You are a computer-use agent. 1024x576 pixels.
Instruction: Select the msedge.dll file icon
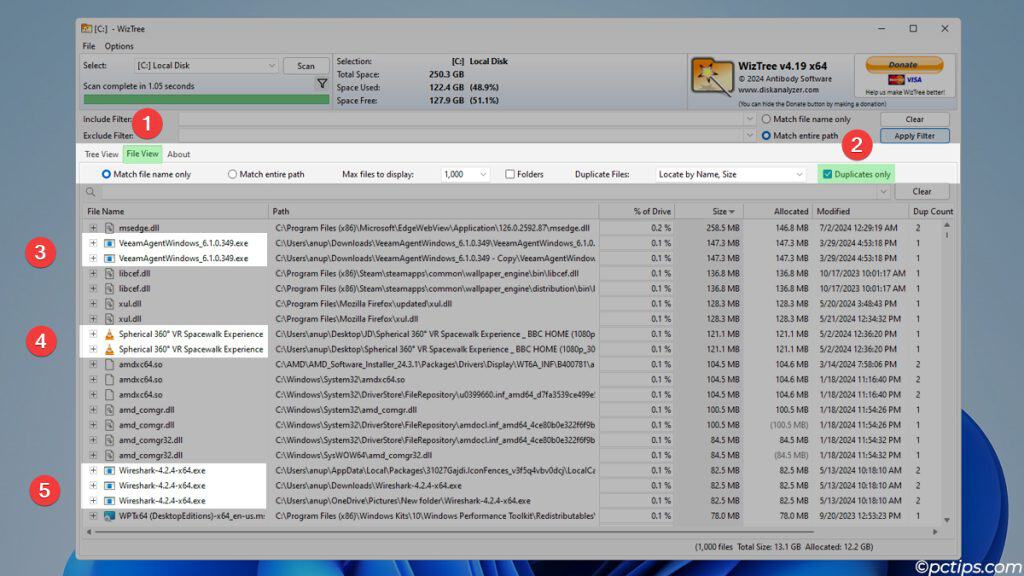[x=110, y=228]
